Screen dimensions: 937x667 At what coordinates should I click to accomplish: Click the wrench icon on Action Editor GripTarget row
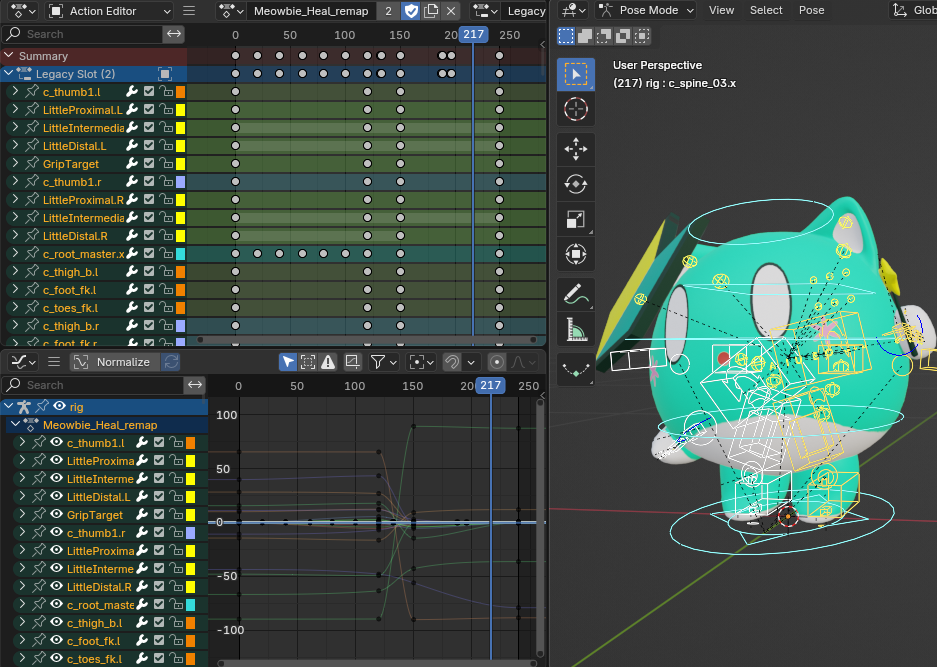point(132,164)
